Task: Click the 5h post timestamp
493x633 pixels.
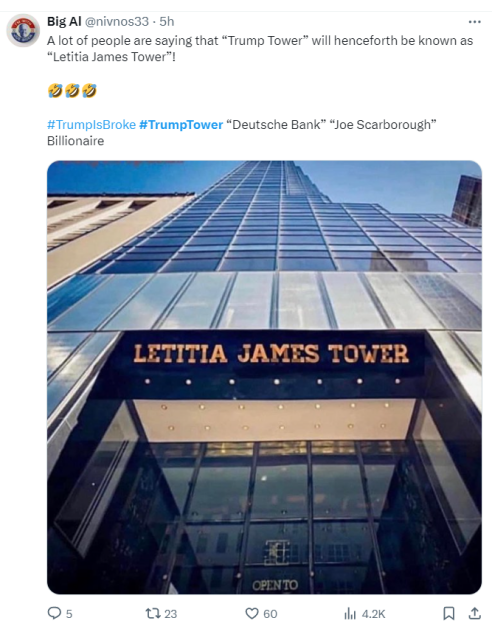Action: [x=167, y=21]
